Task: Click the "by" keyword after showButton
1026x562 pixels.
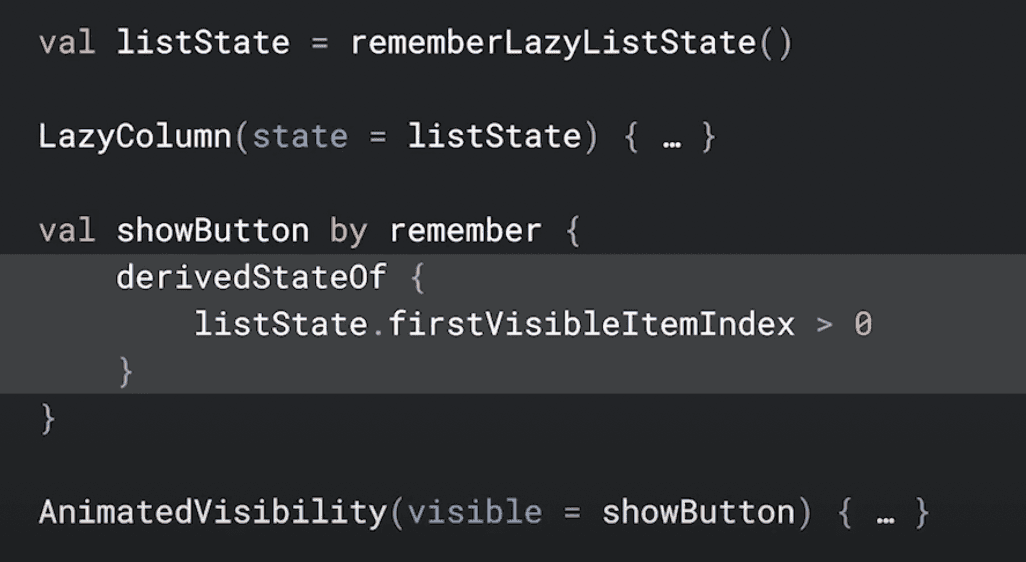Action: (348, 231)
